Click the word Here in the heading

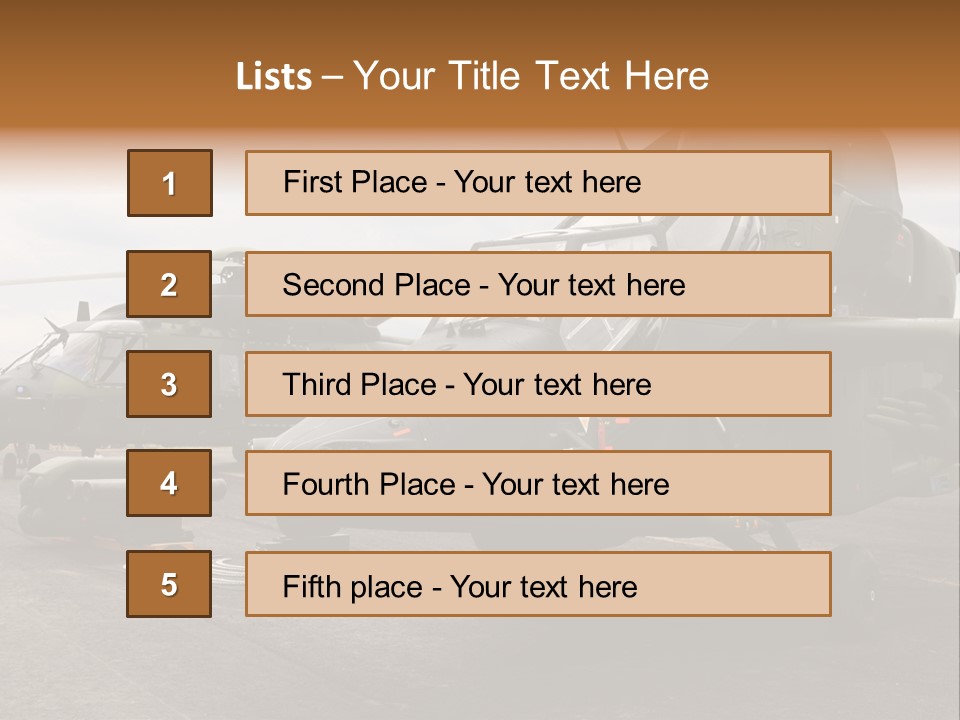(666, 76)
